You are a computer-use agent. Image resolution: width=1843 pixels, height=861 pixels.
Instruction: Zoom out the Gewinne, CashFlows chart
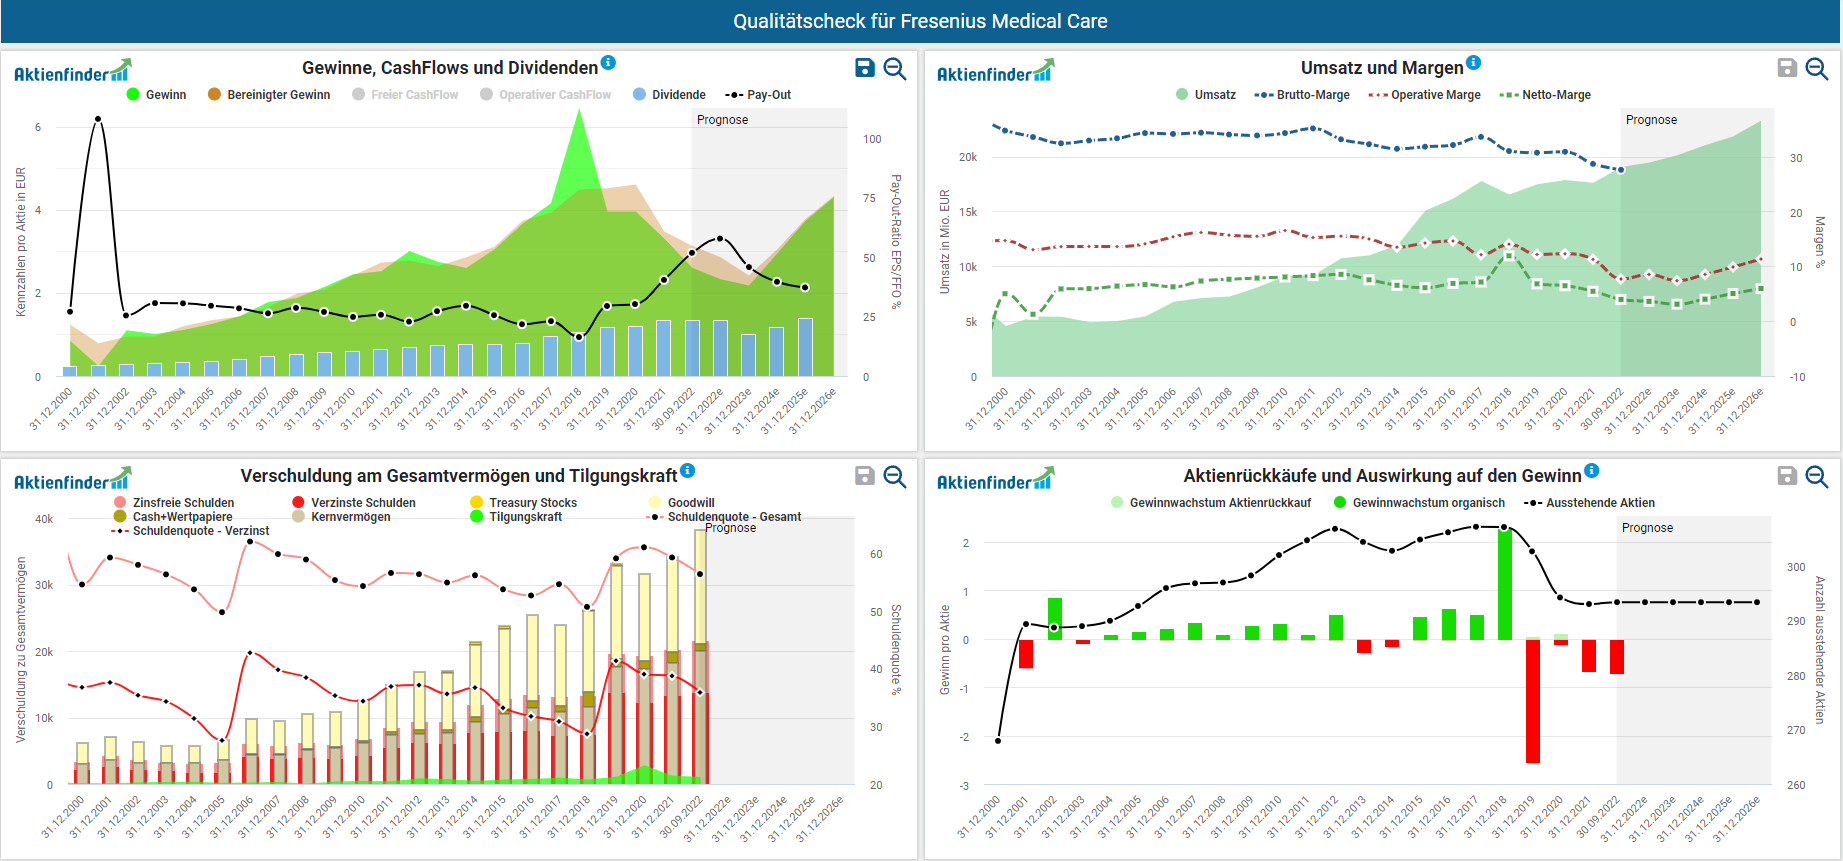click(x=895, y=68)
